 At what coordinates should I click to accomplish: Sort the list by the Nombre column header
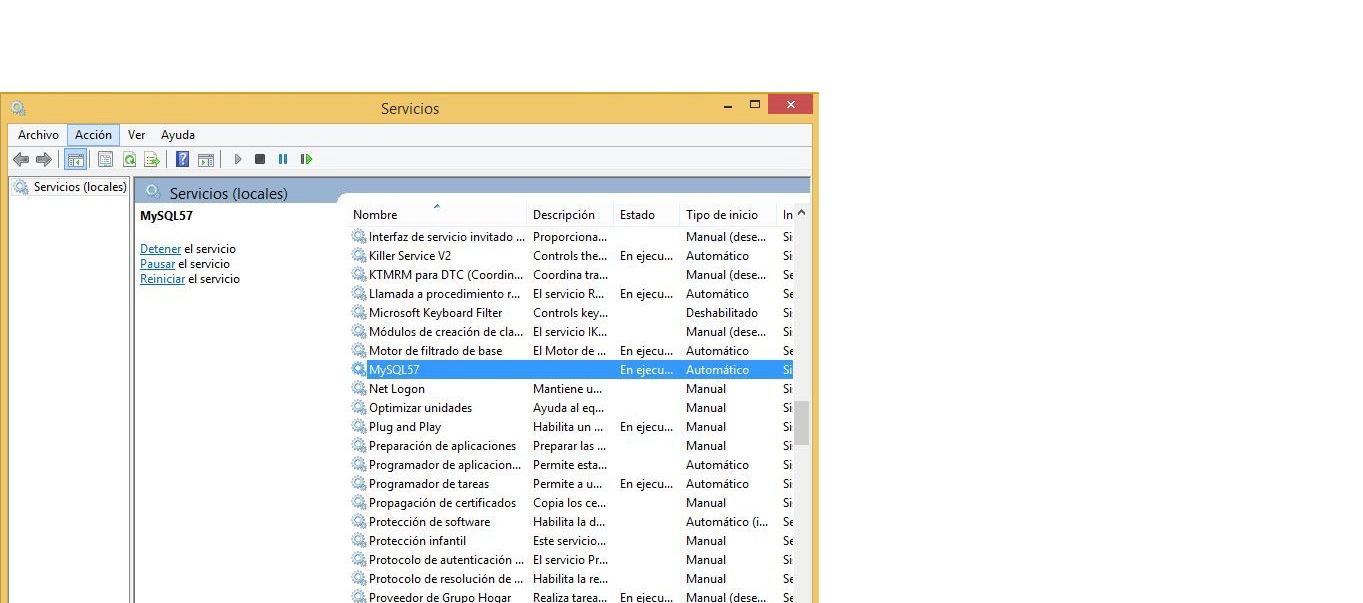(x=375, y=215)
